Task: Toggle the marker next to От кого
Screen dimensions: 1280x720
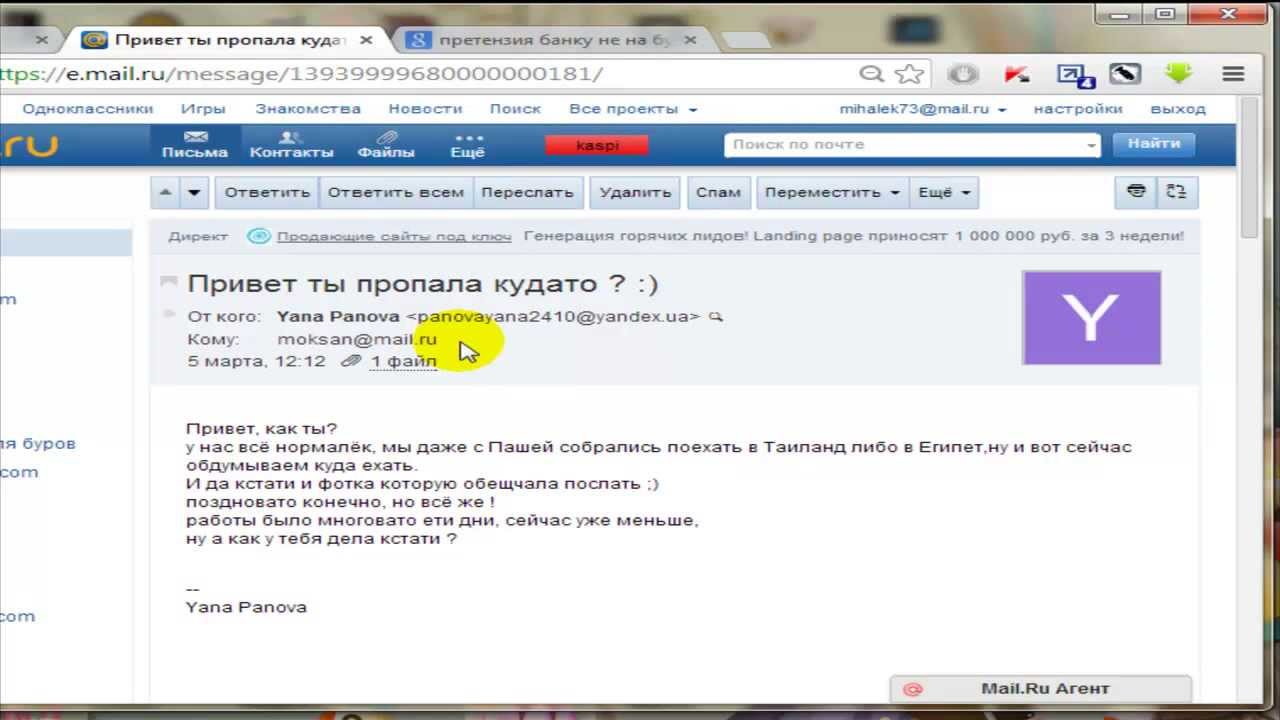Action: [x=169, y=316]
